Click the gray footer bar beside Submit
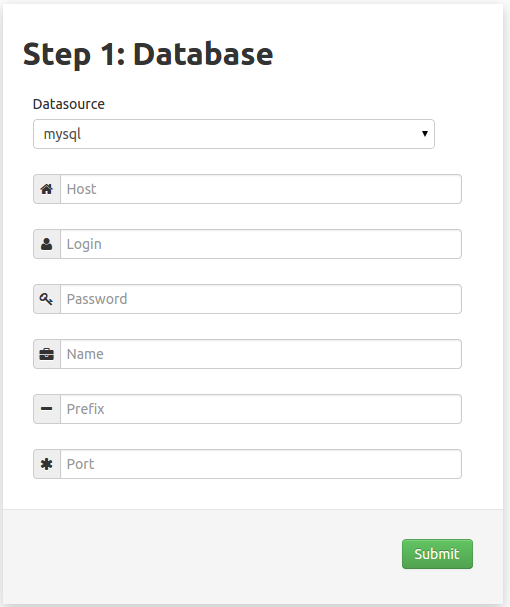 201,556
